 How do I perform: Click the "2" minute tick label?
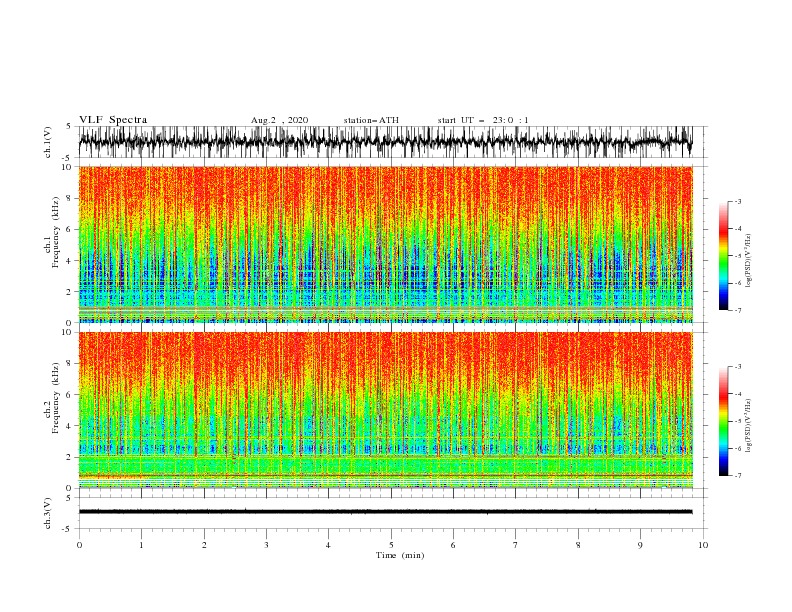(204, 545)
